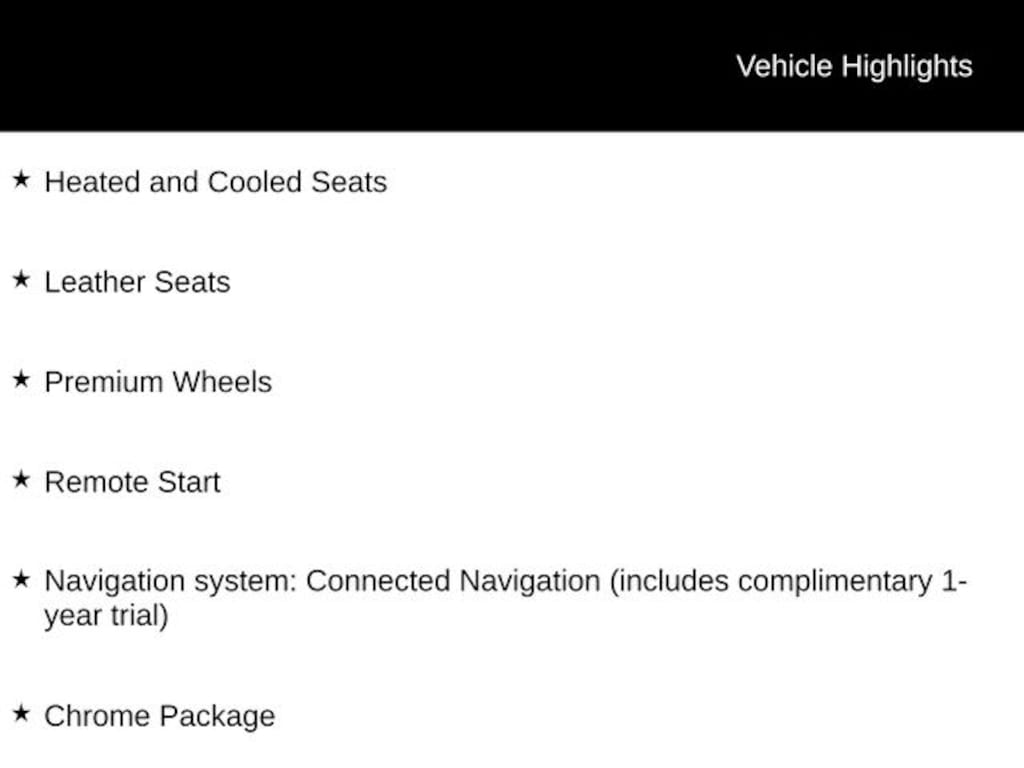
Task: Click the star bullet beside Premium Wheels
Action: [x=21, y=379]
